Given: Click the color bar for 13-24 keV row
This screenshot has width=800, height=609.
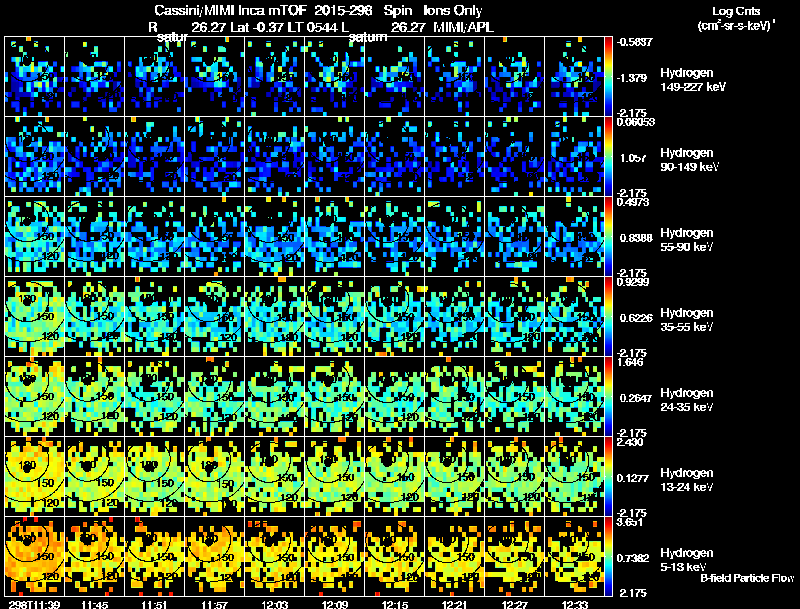Looking at the screenshot, I should click(608, 476).
